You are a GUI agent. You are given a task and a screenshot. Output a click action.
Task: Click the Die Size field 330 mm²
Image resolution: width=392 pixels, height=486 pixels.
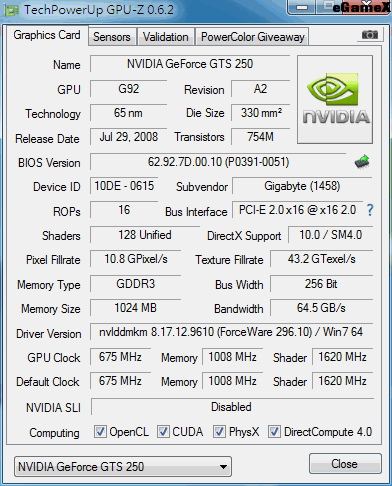tap(260, 113)
